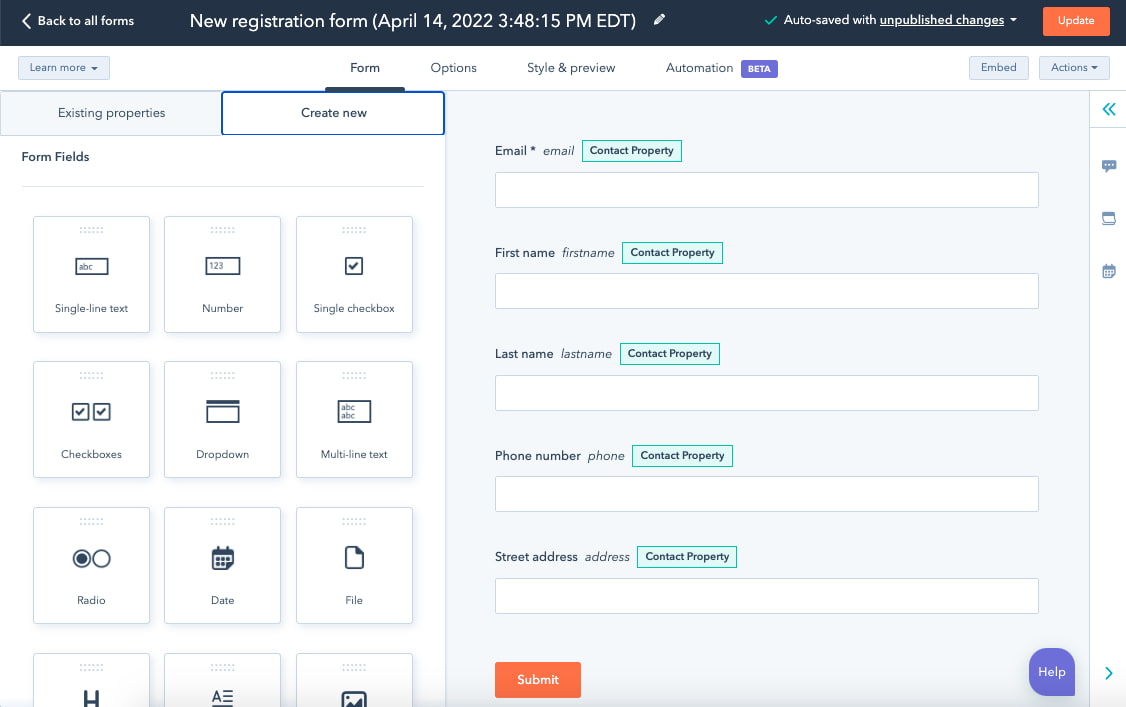Select the Single checkbox field icon
Screen dimensions: 1126x707
pos(354,266)
